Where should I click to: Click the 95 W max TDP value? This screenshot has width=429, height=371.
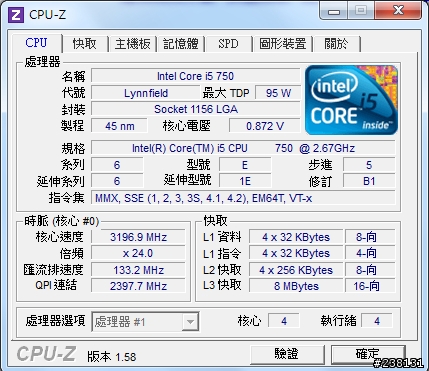point(278,93)
